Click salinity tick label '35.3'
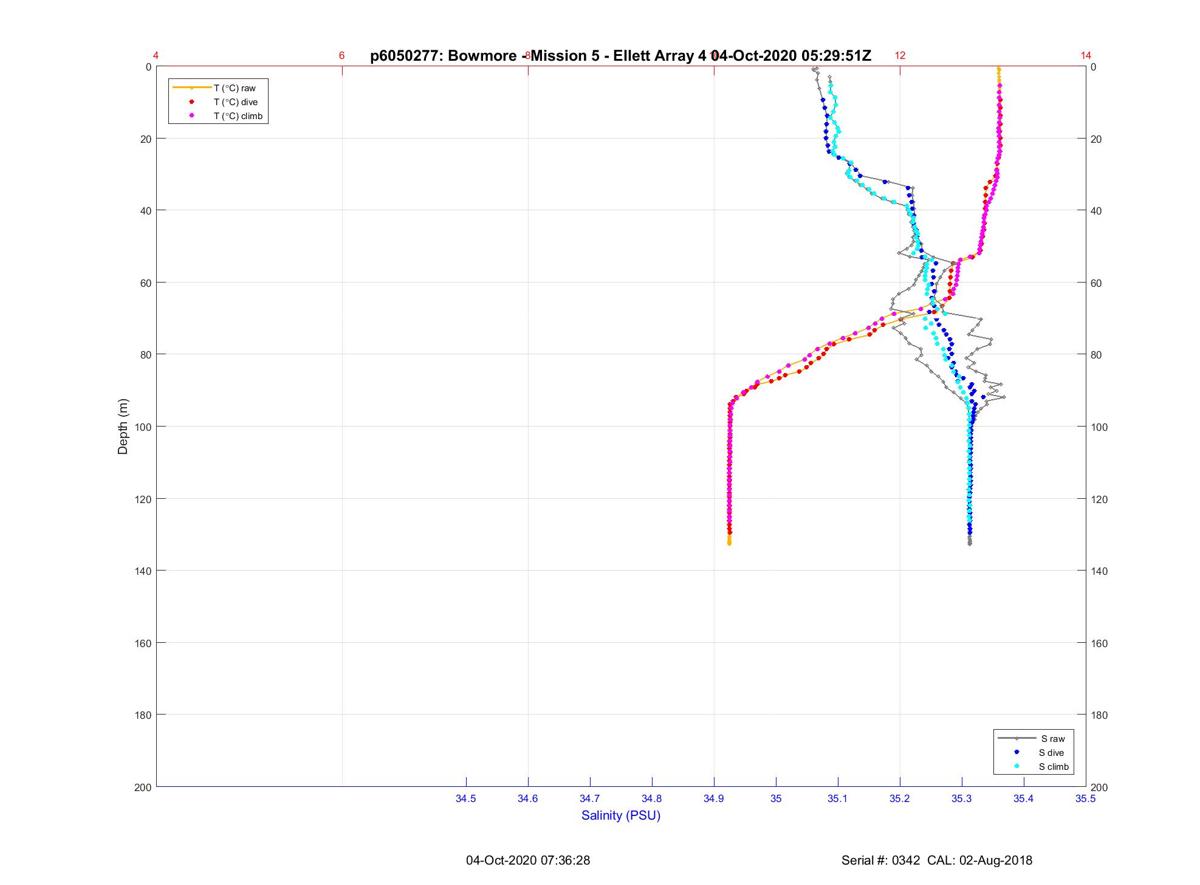Viewport: 1200px width, 885px height. coord(962,799)
